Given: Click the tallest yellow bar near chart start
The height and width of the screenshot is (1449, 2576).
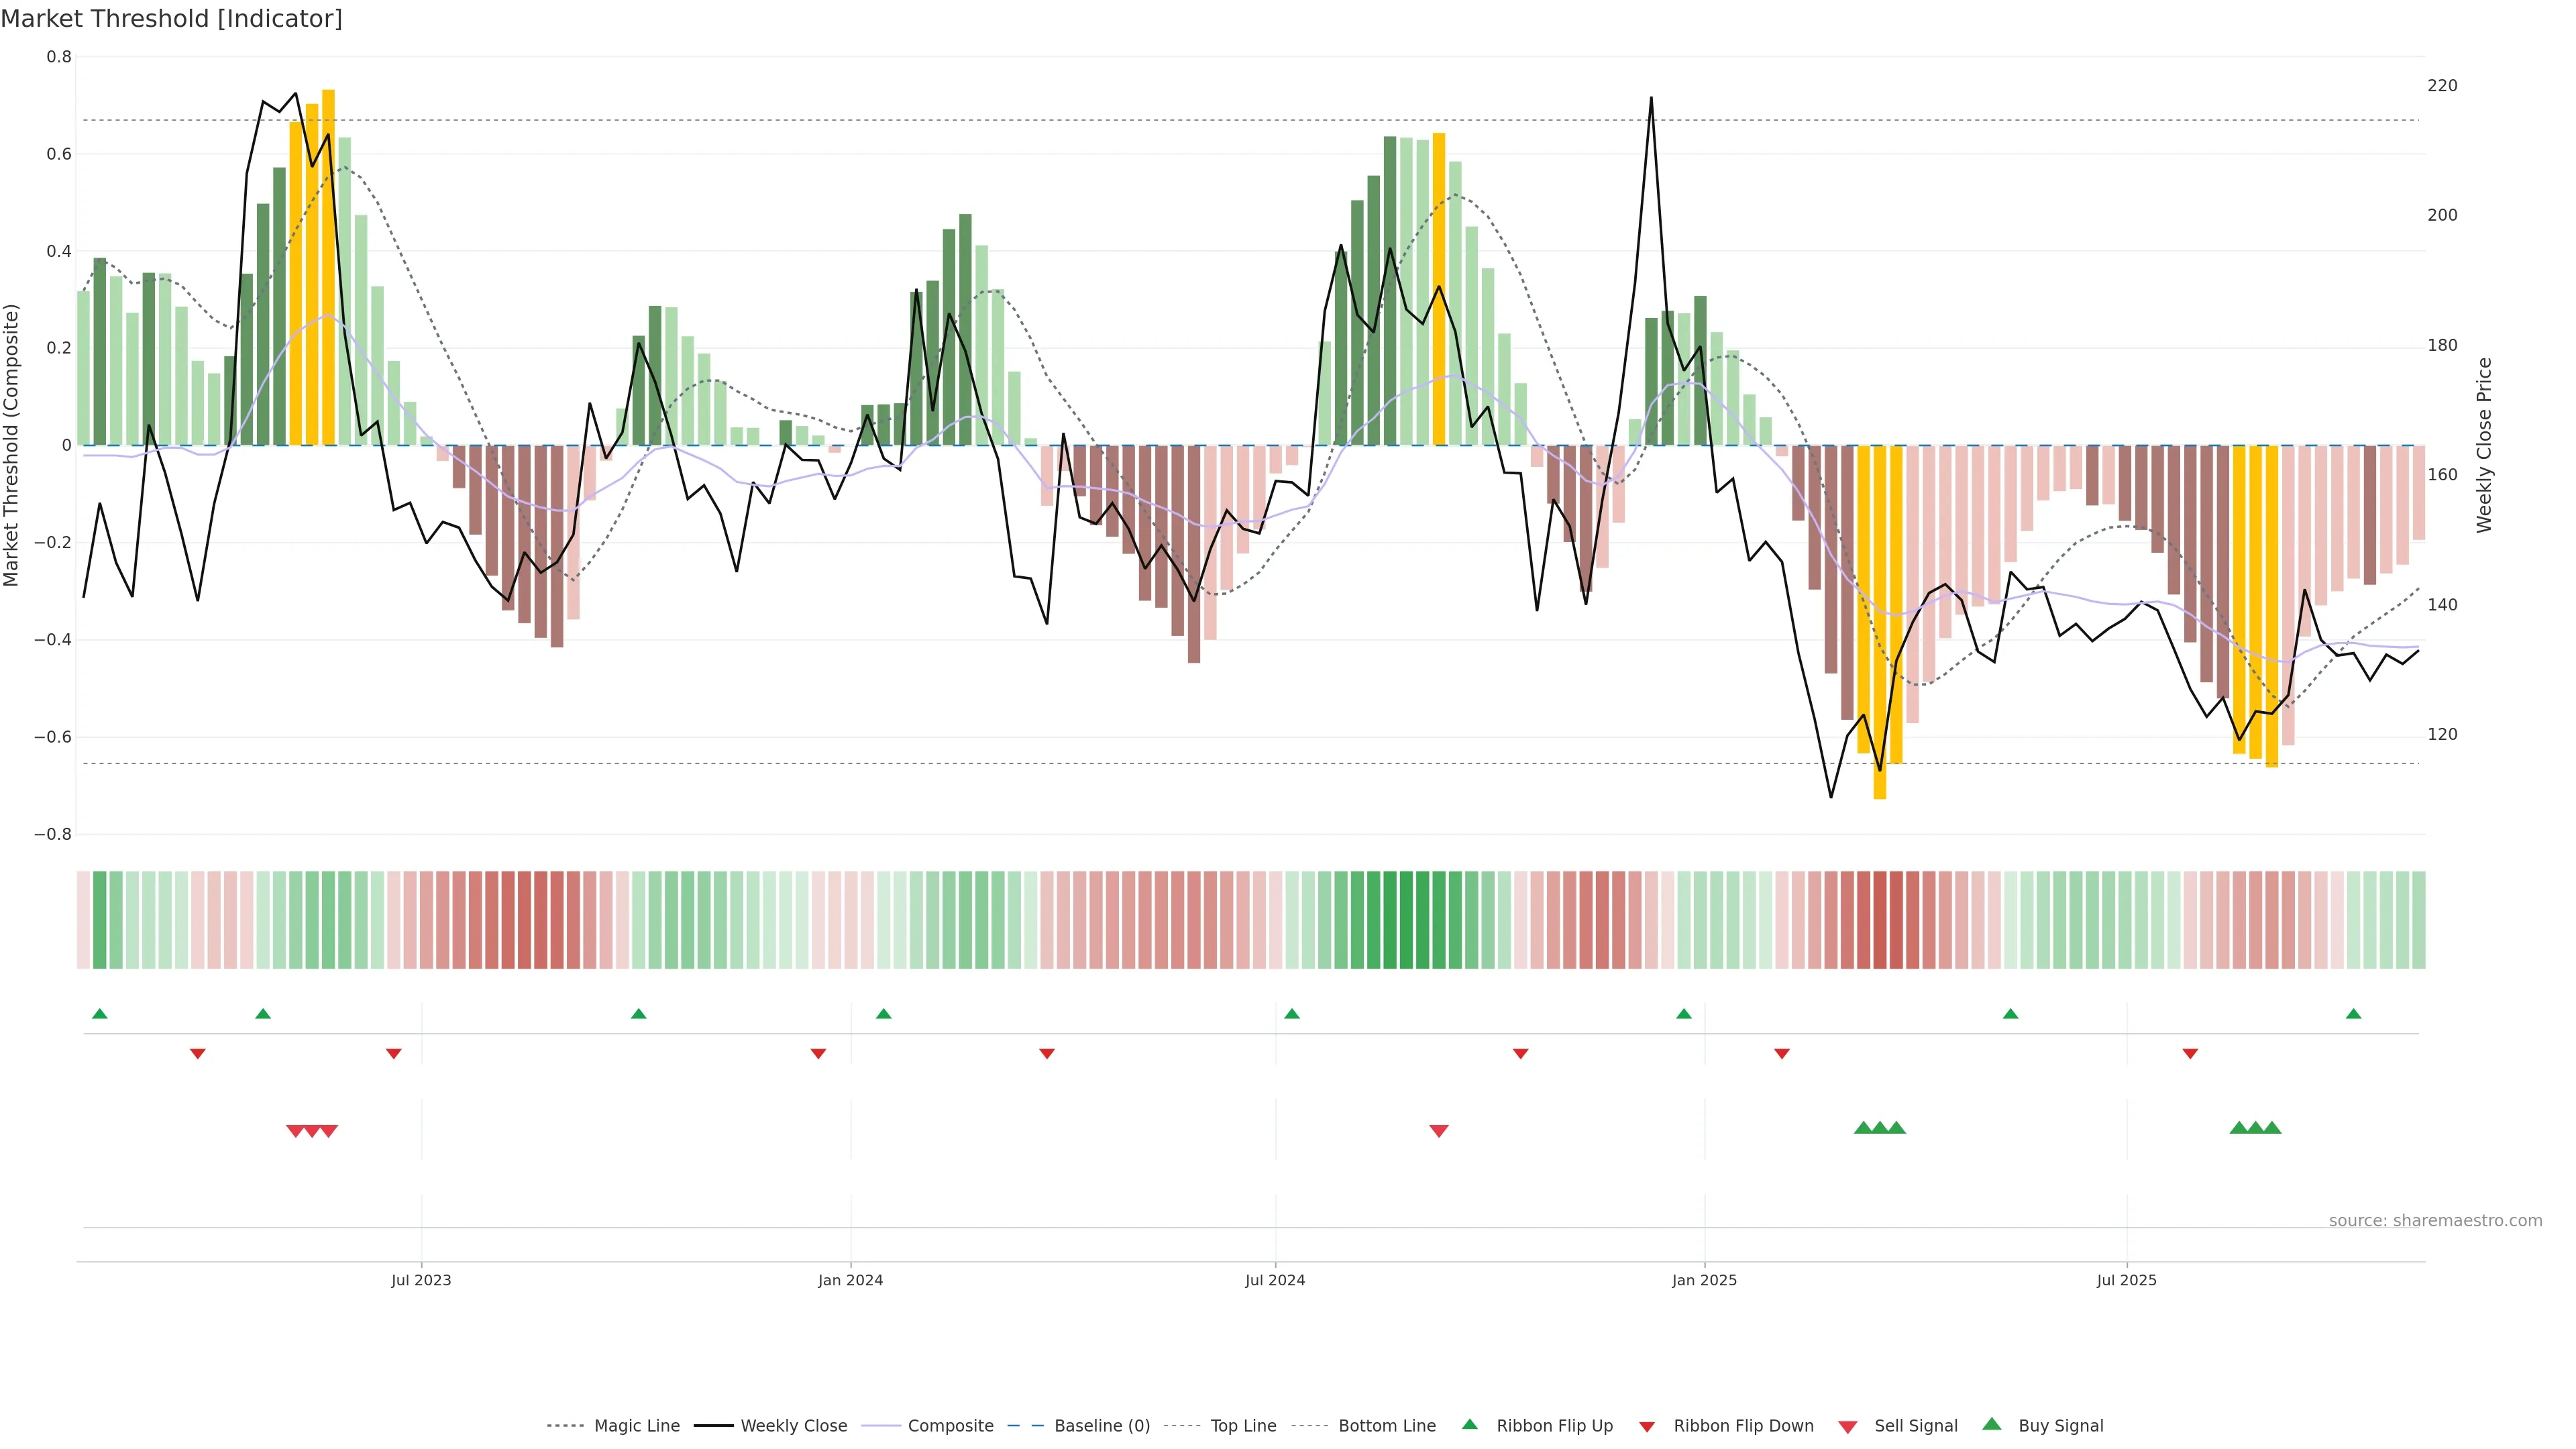Looking at the screenshot, I should (x=328, y=267).
